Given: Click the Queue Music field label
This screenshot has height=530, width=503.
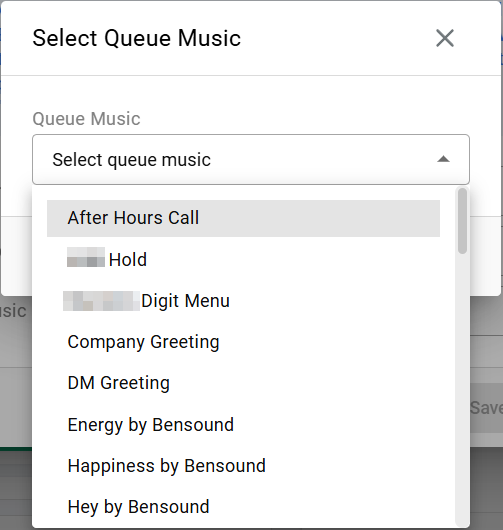Looking at the screenshot, I should (86, 119).
